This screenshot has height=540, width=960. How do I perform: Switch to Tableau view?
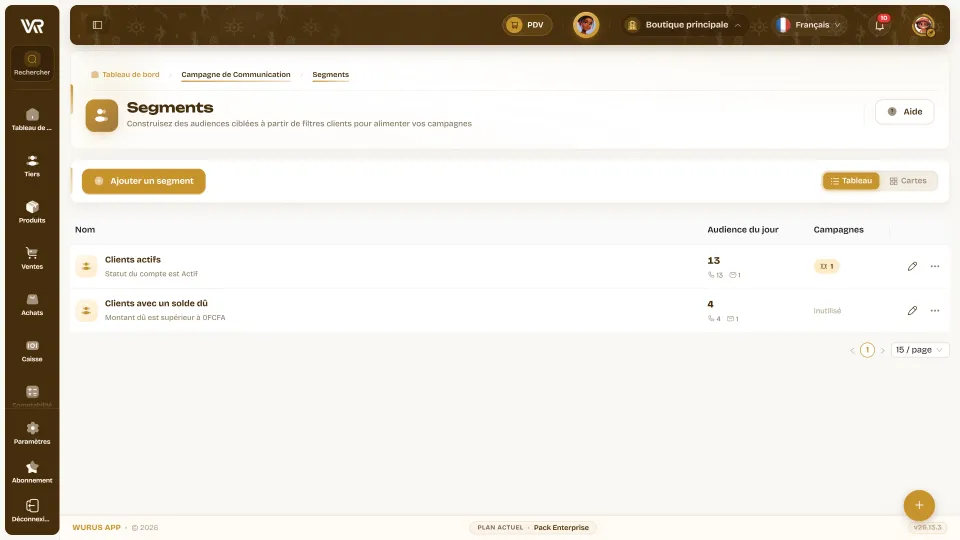[851, 181]
